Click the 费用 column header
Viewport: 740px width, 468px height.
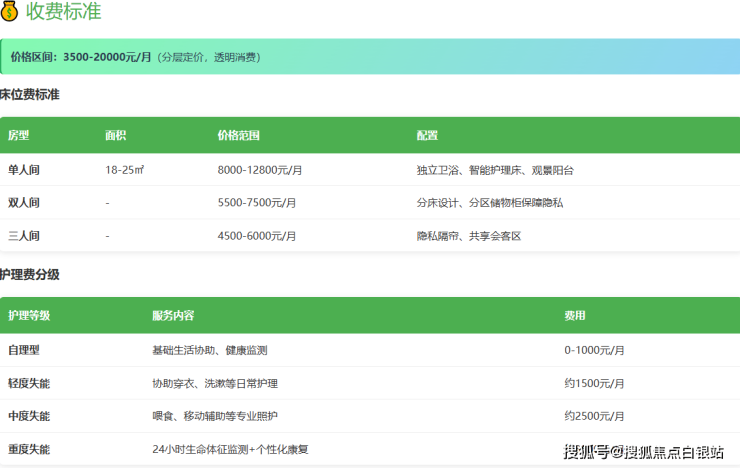[575, 315]
